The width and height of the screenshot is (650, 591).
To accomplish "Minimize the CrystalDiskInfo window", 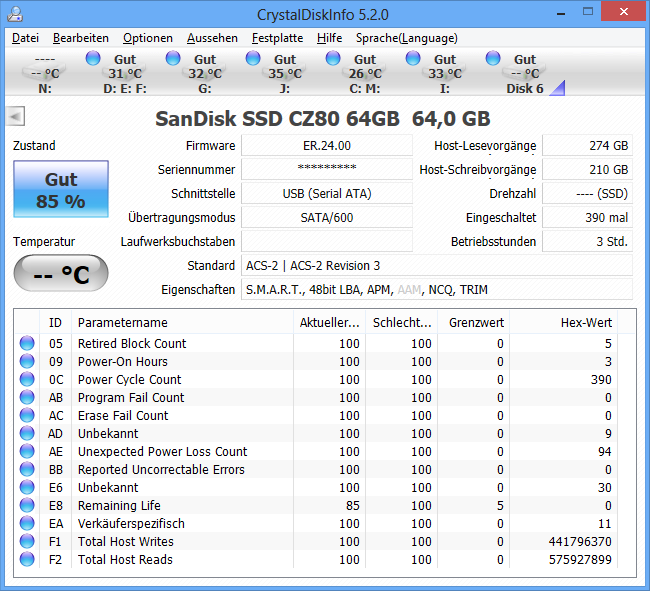I will tap(561, 13).
